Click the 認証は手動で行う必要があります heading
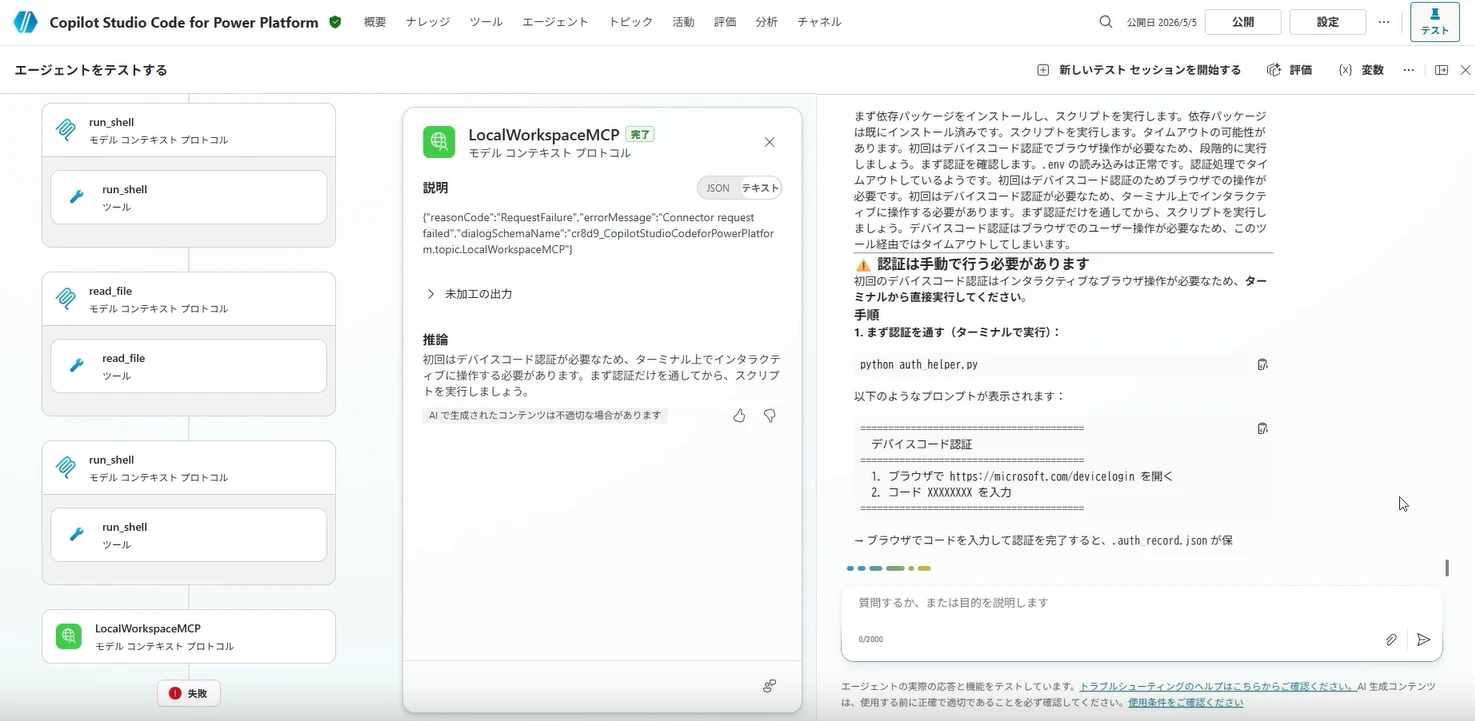The height and width of the screenshot is (721, 1475). pyautogui.click(x=983, y=264)
